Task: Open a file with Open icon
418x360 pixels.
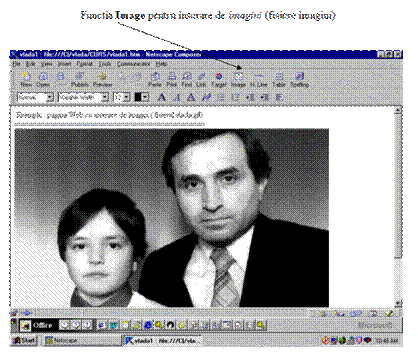Action: point(43,80)
